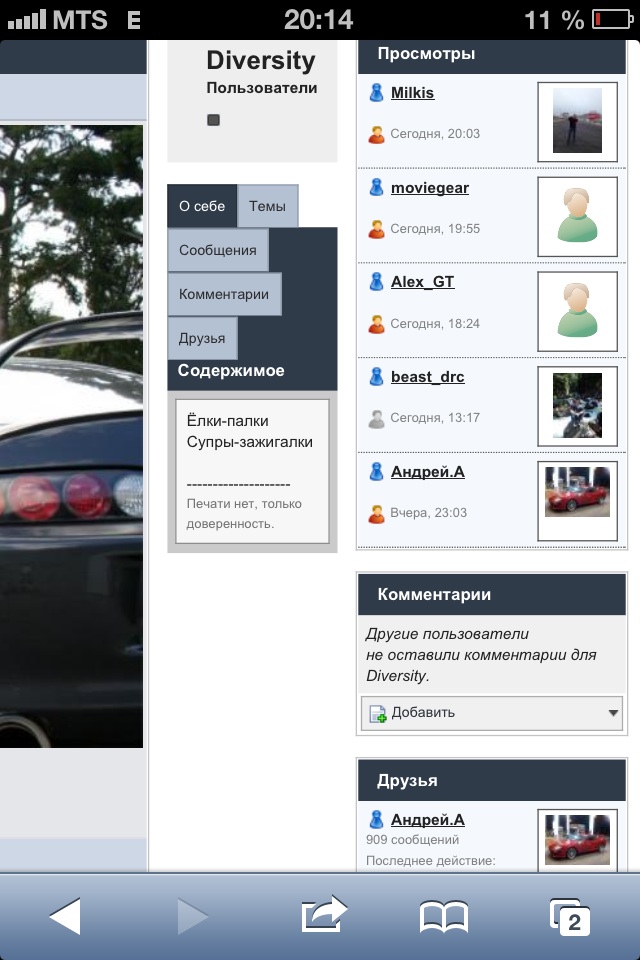Select the Комментарии tab
The image size is (640, 960).
pos(224,294)
